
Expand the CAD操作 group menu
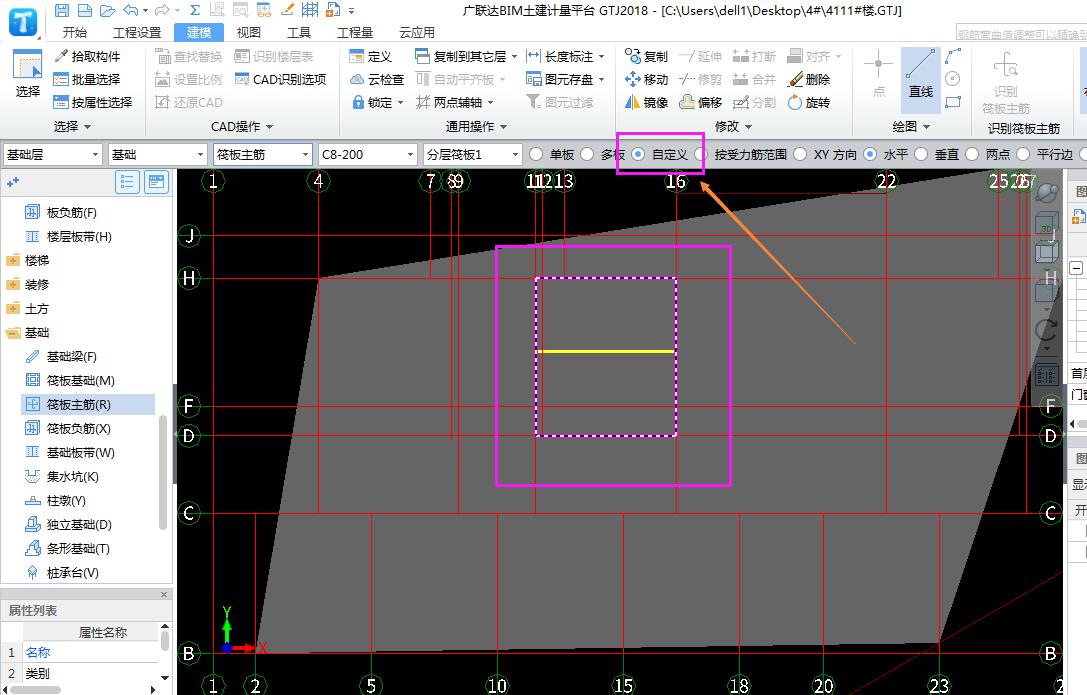[242, 126]
